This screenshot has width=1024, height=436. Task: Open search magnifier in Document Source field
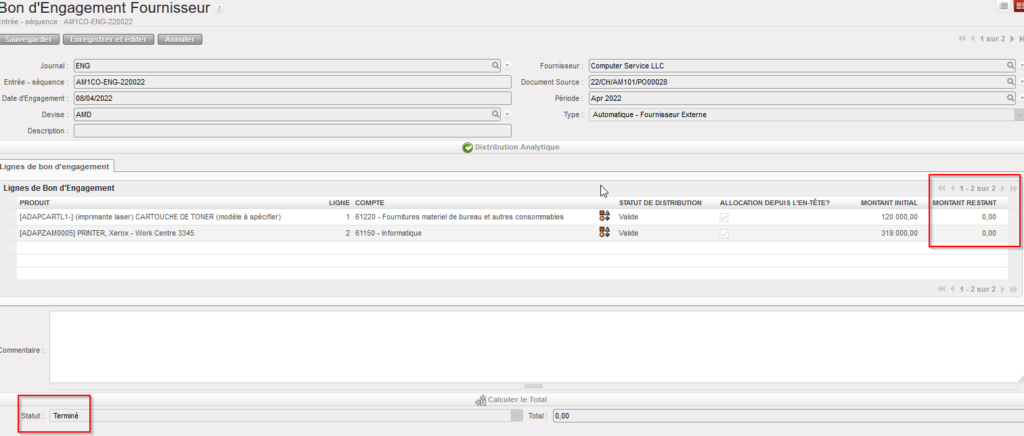click(x=1010, y=82)
